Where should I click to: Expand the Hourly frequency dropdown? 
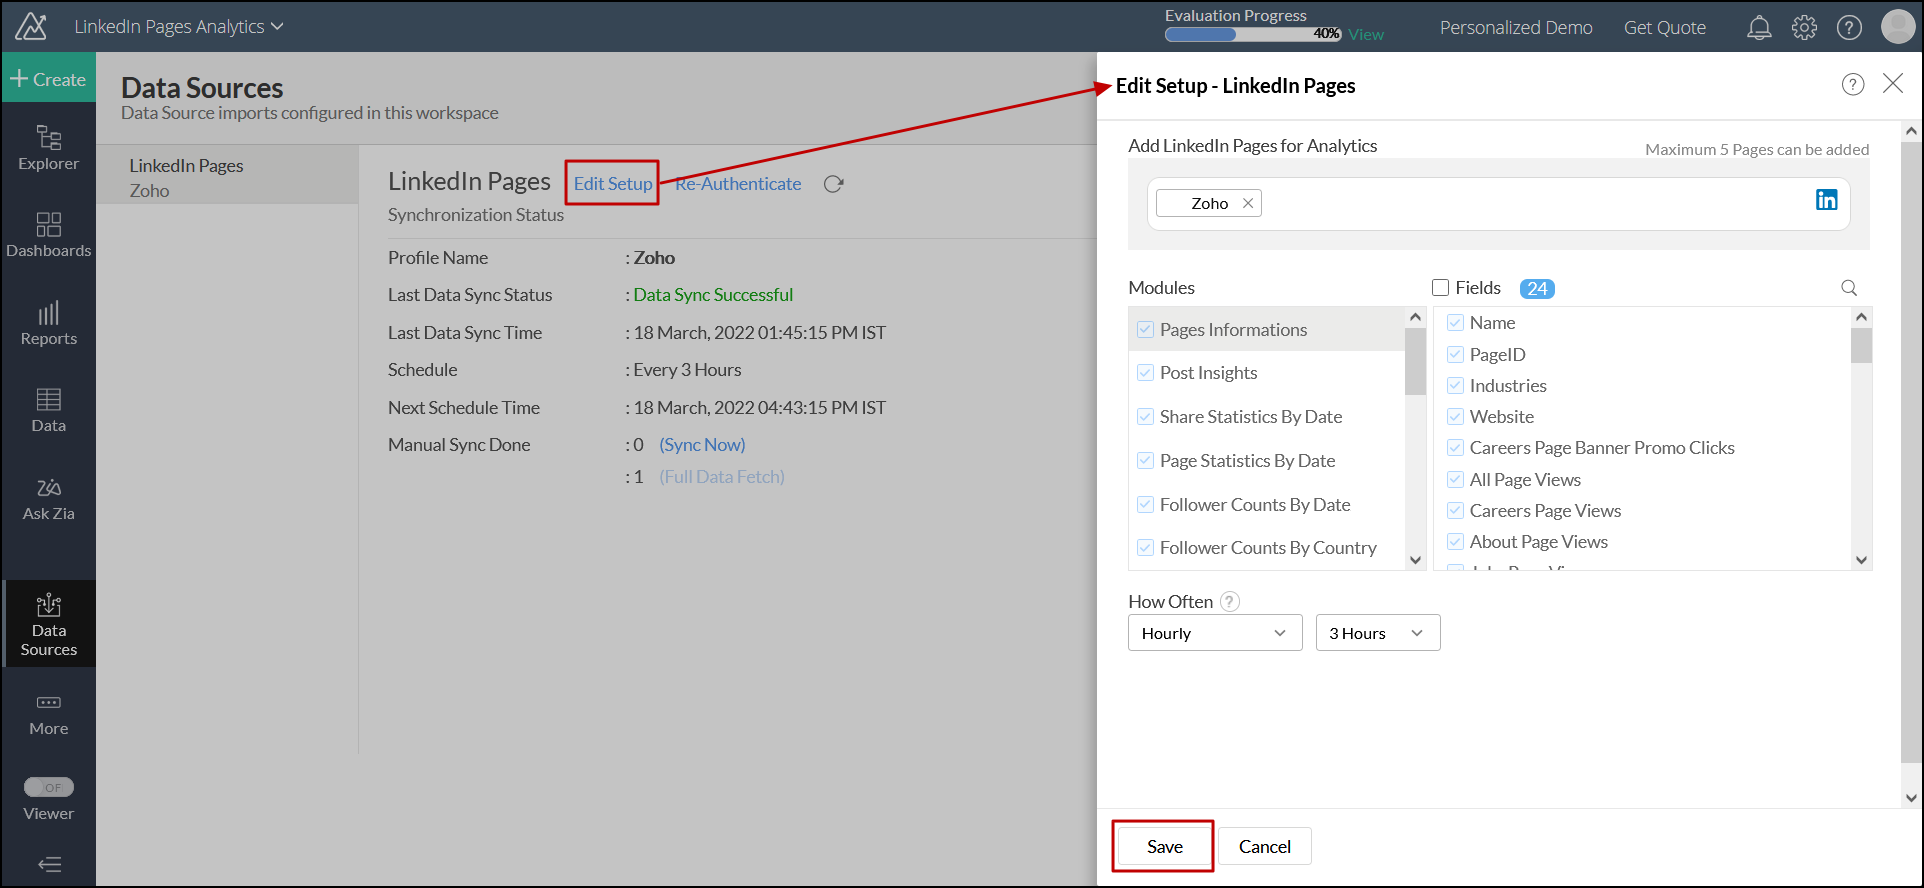click(1214, 633)
